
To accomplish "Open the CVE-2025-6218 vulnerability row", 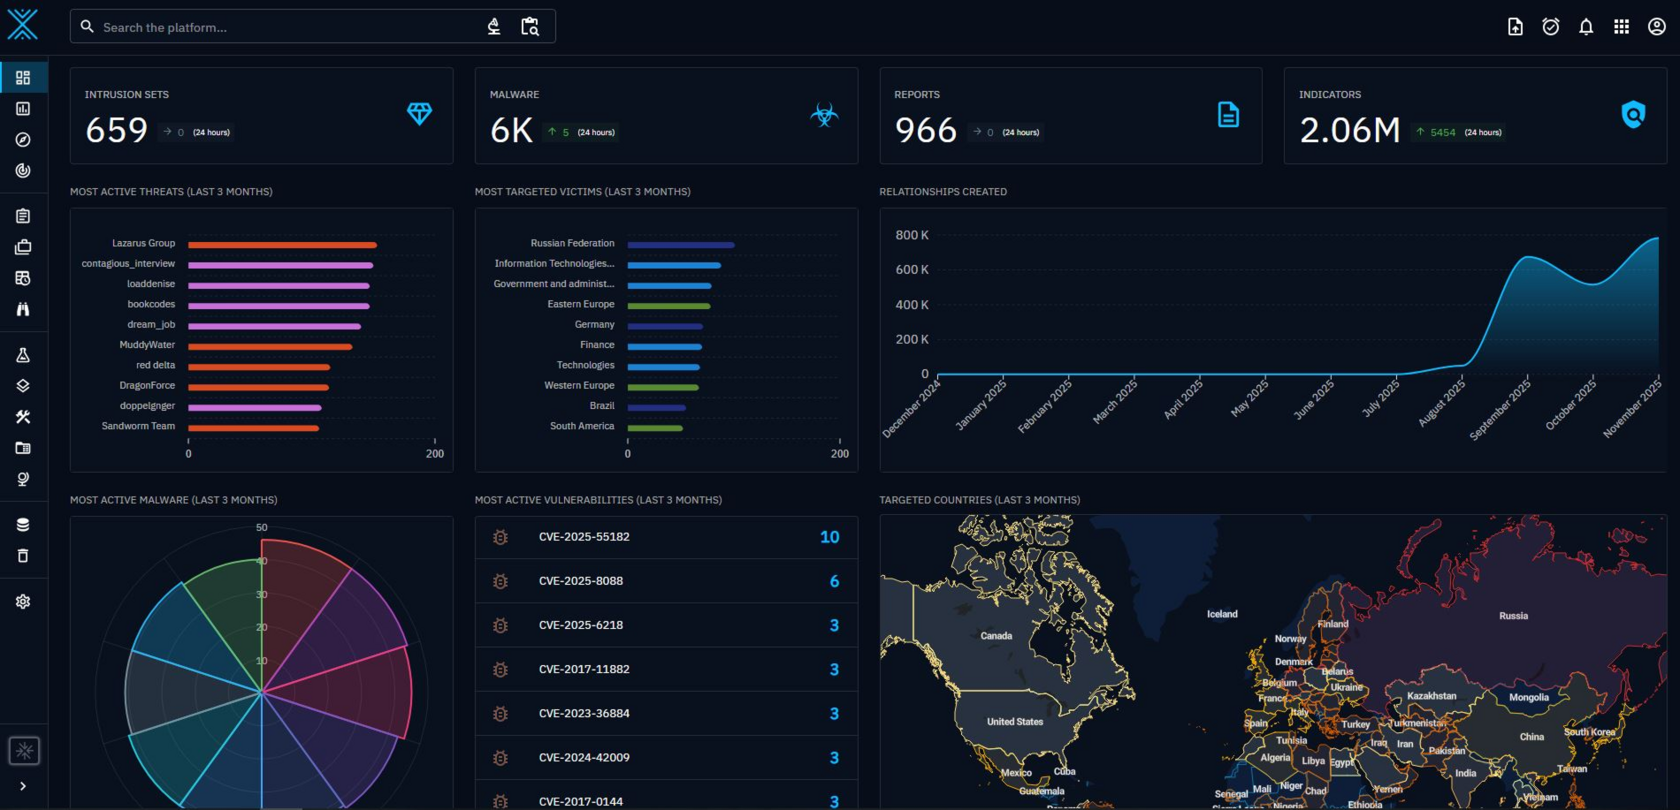I will pos(666,625).
